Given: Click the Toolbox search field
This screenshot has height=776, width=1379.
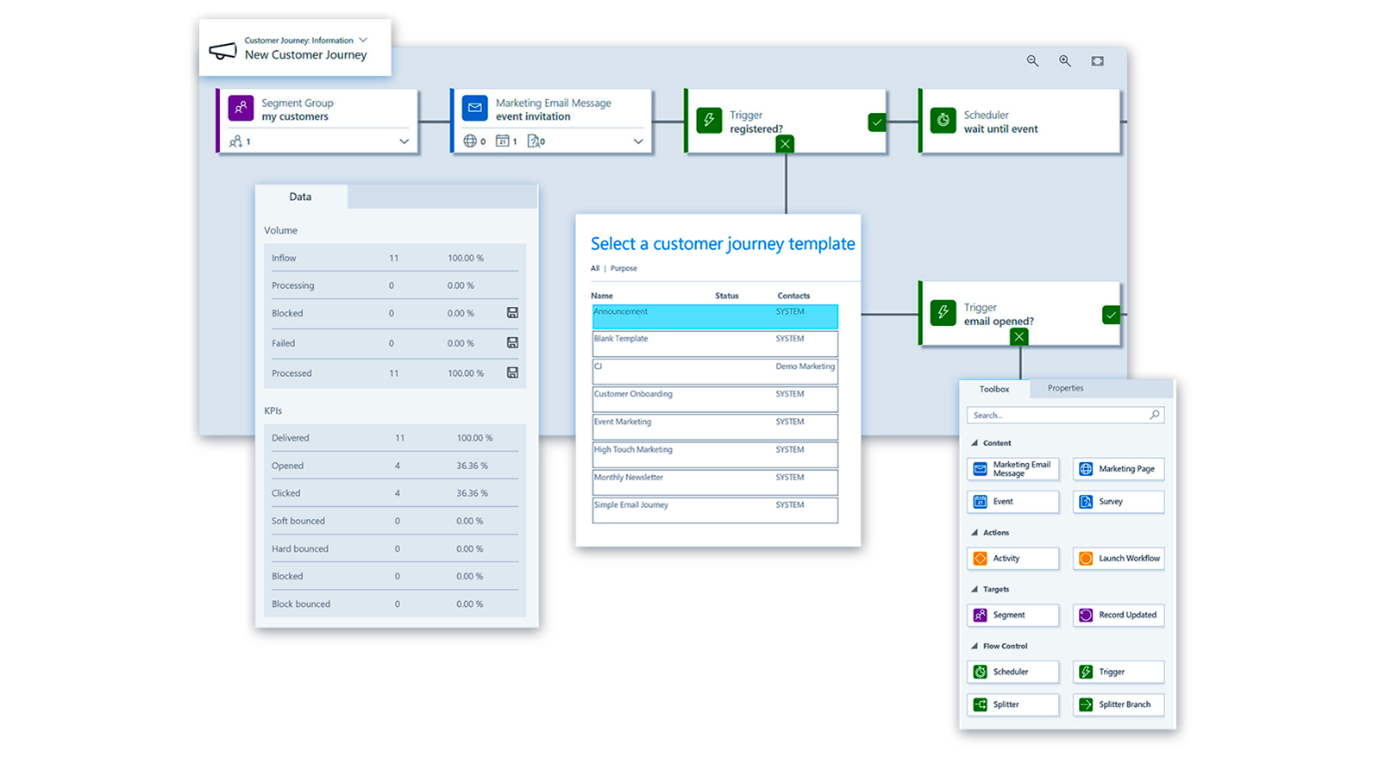Looking at the screenshot, I should 1058,415.
